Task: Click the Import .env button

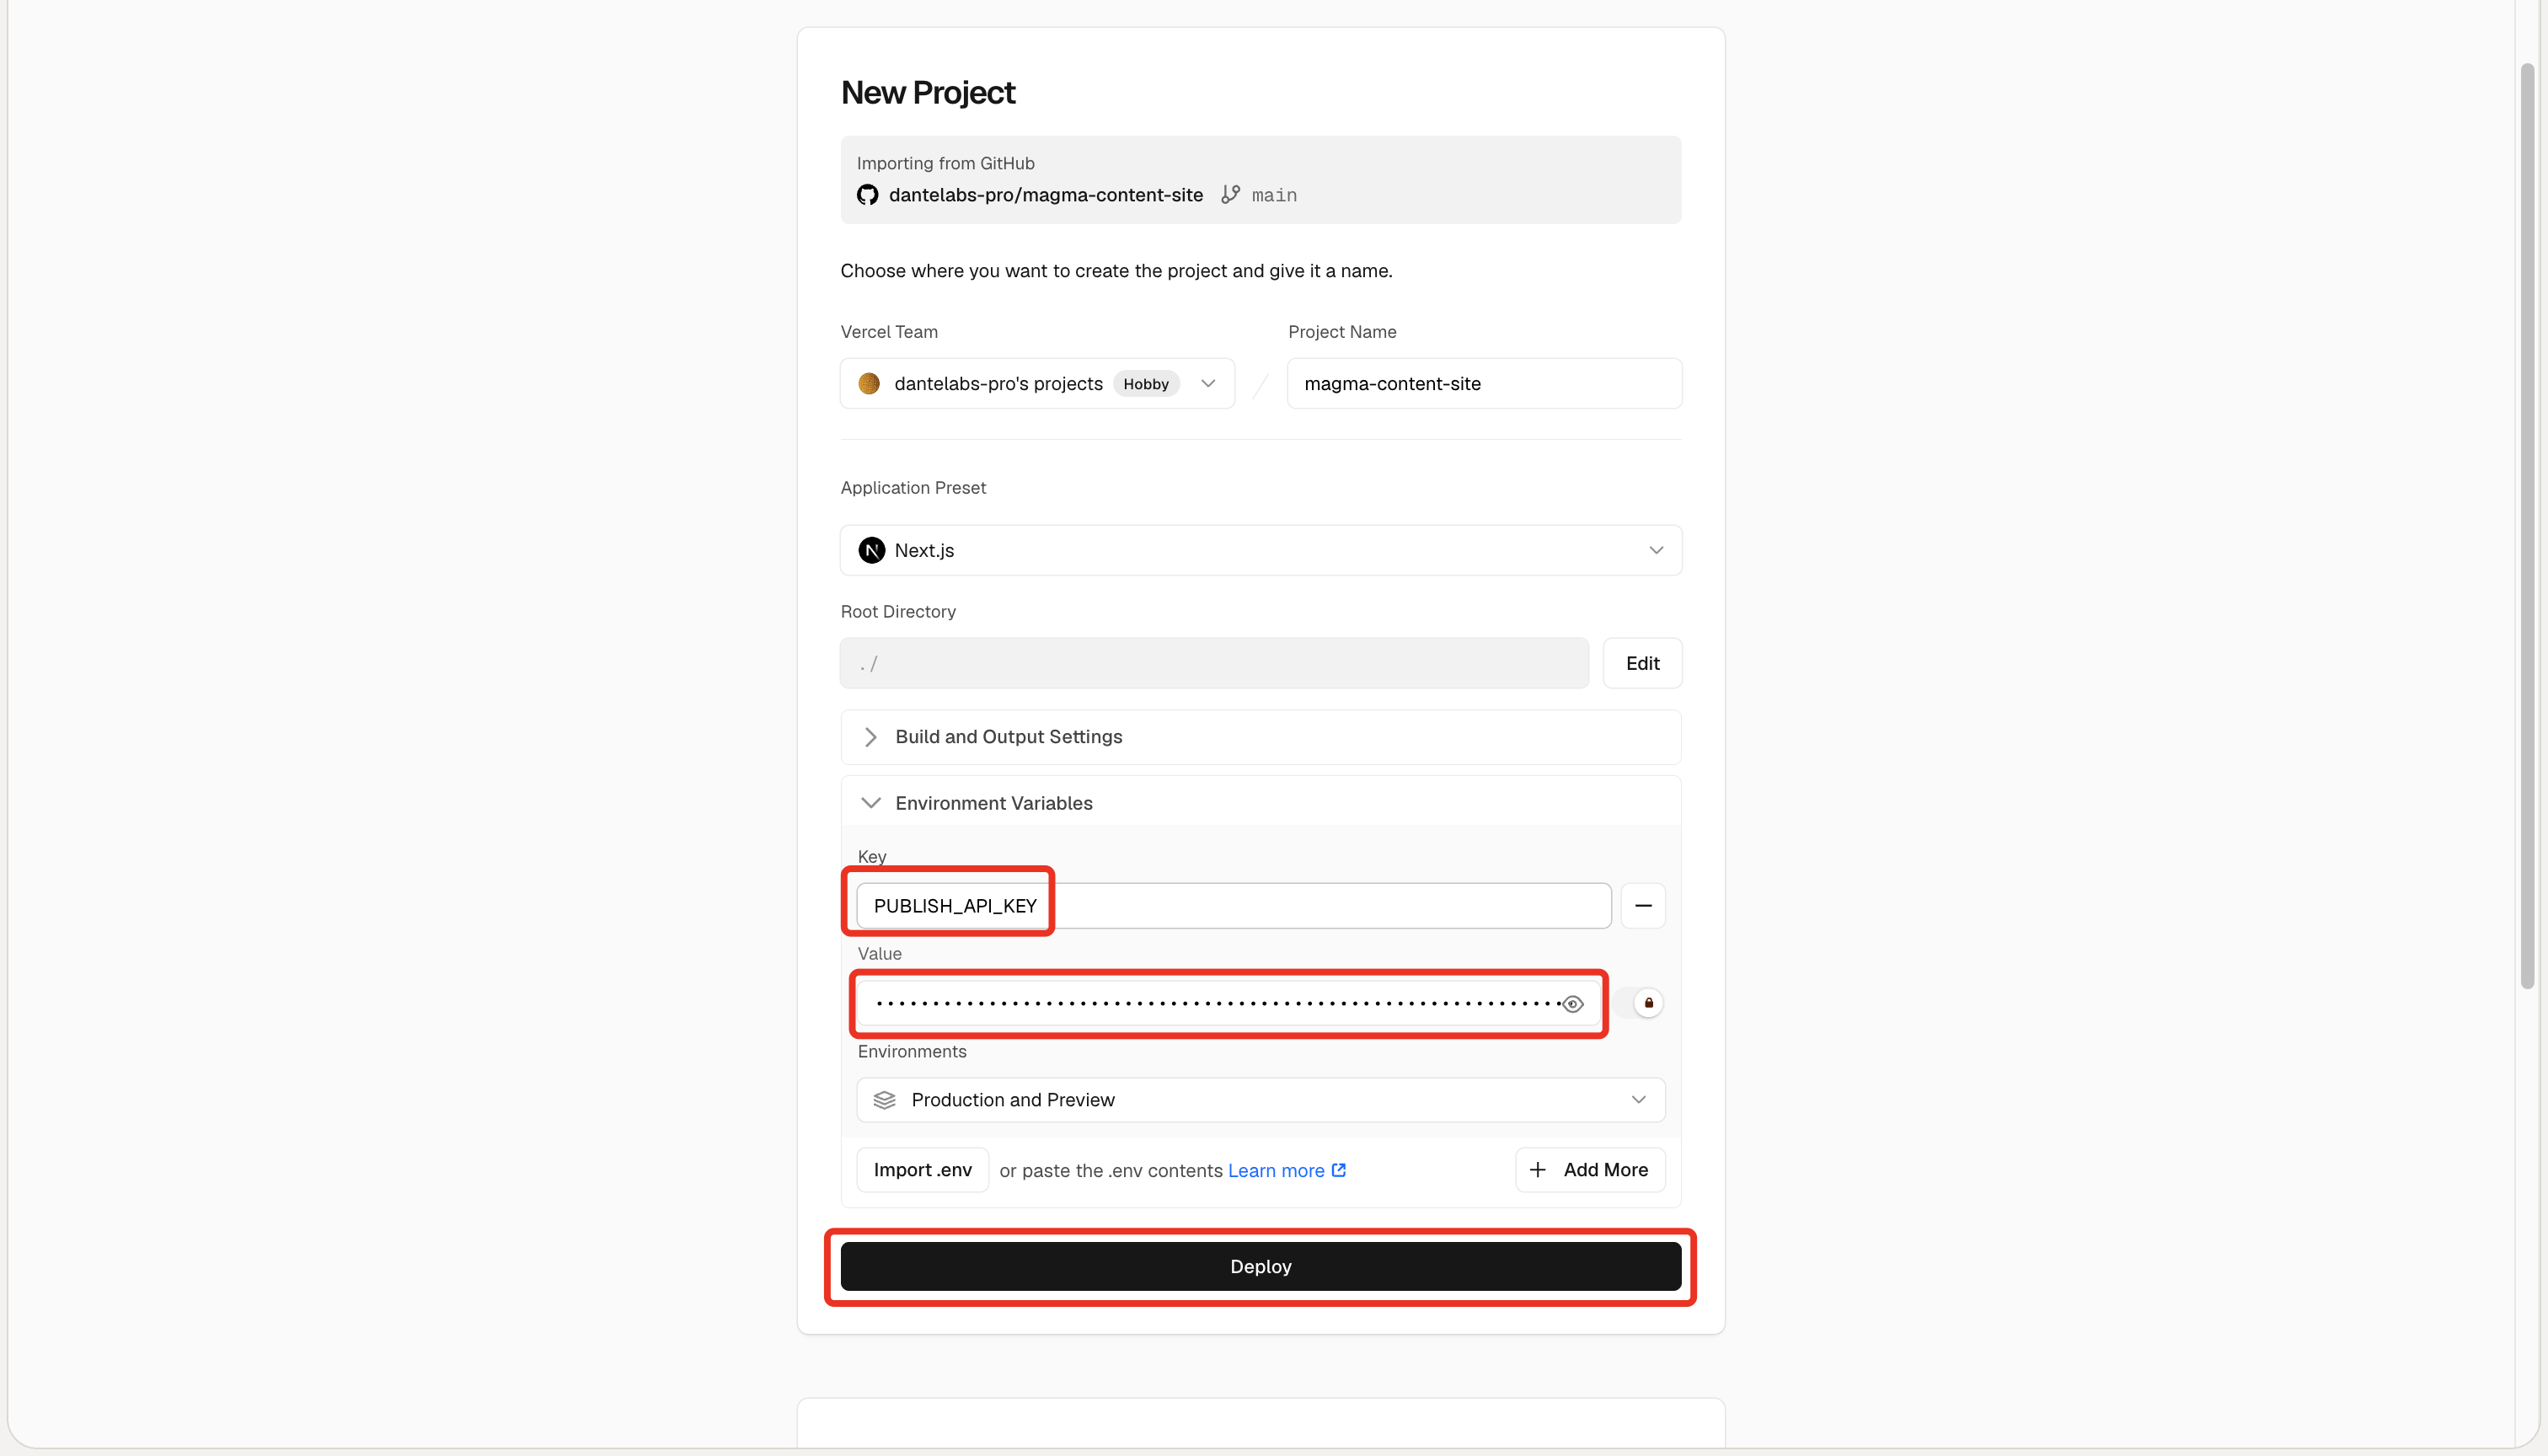Action: (922, 1170)
